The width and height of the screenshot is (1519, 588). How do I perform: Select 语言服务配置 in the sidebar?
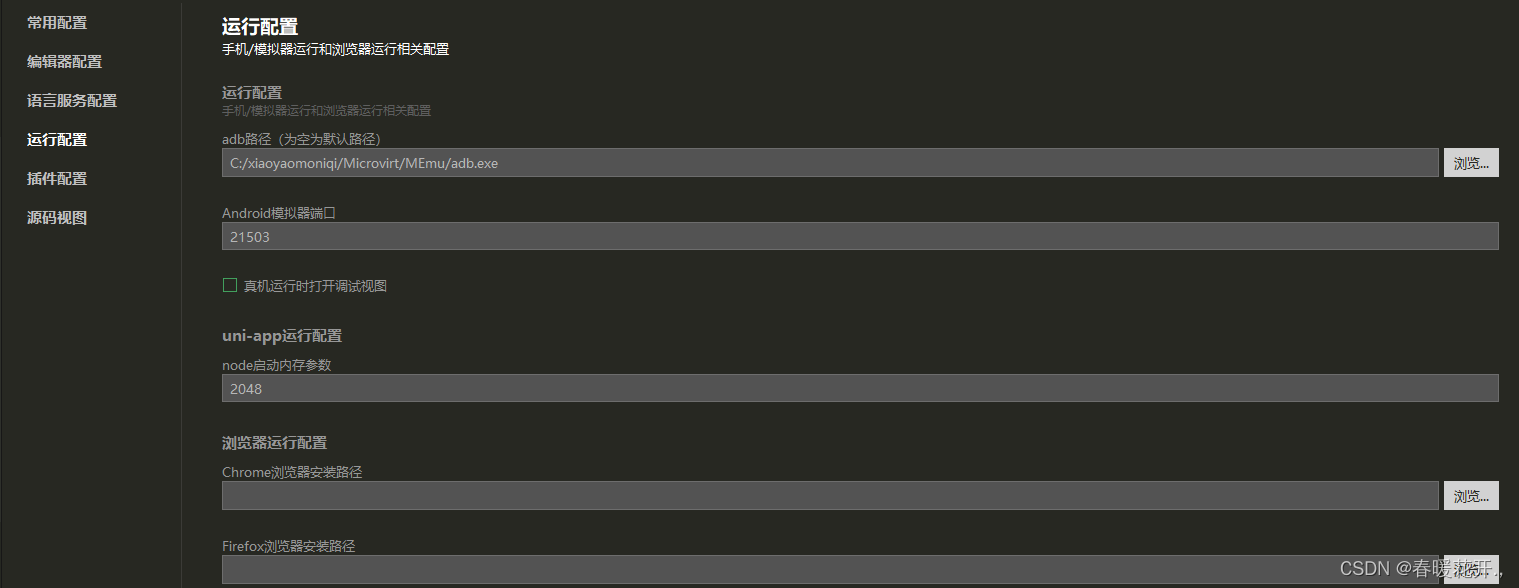(x=71, y=100)
